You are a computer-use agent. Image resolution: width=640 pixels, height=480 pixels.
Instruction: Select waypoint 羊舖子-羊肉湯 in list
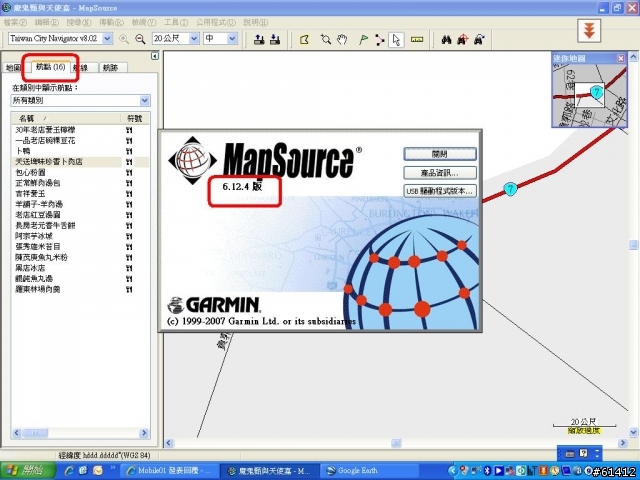tap(39, 204)
